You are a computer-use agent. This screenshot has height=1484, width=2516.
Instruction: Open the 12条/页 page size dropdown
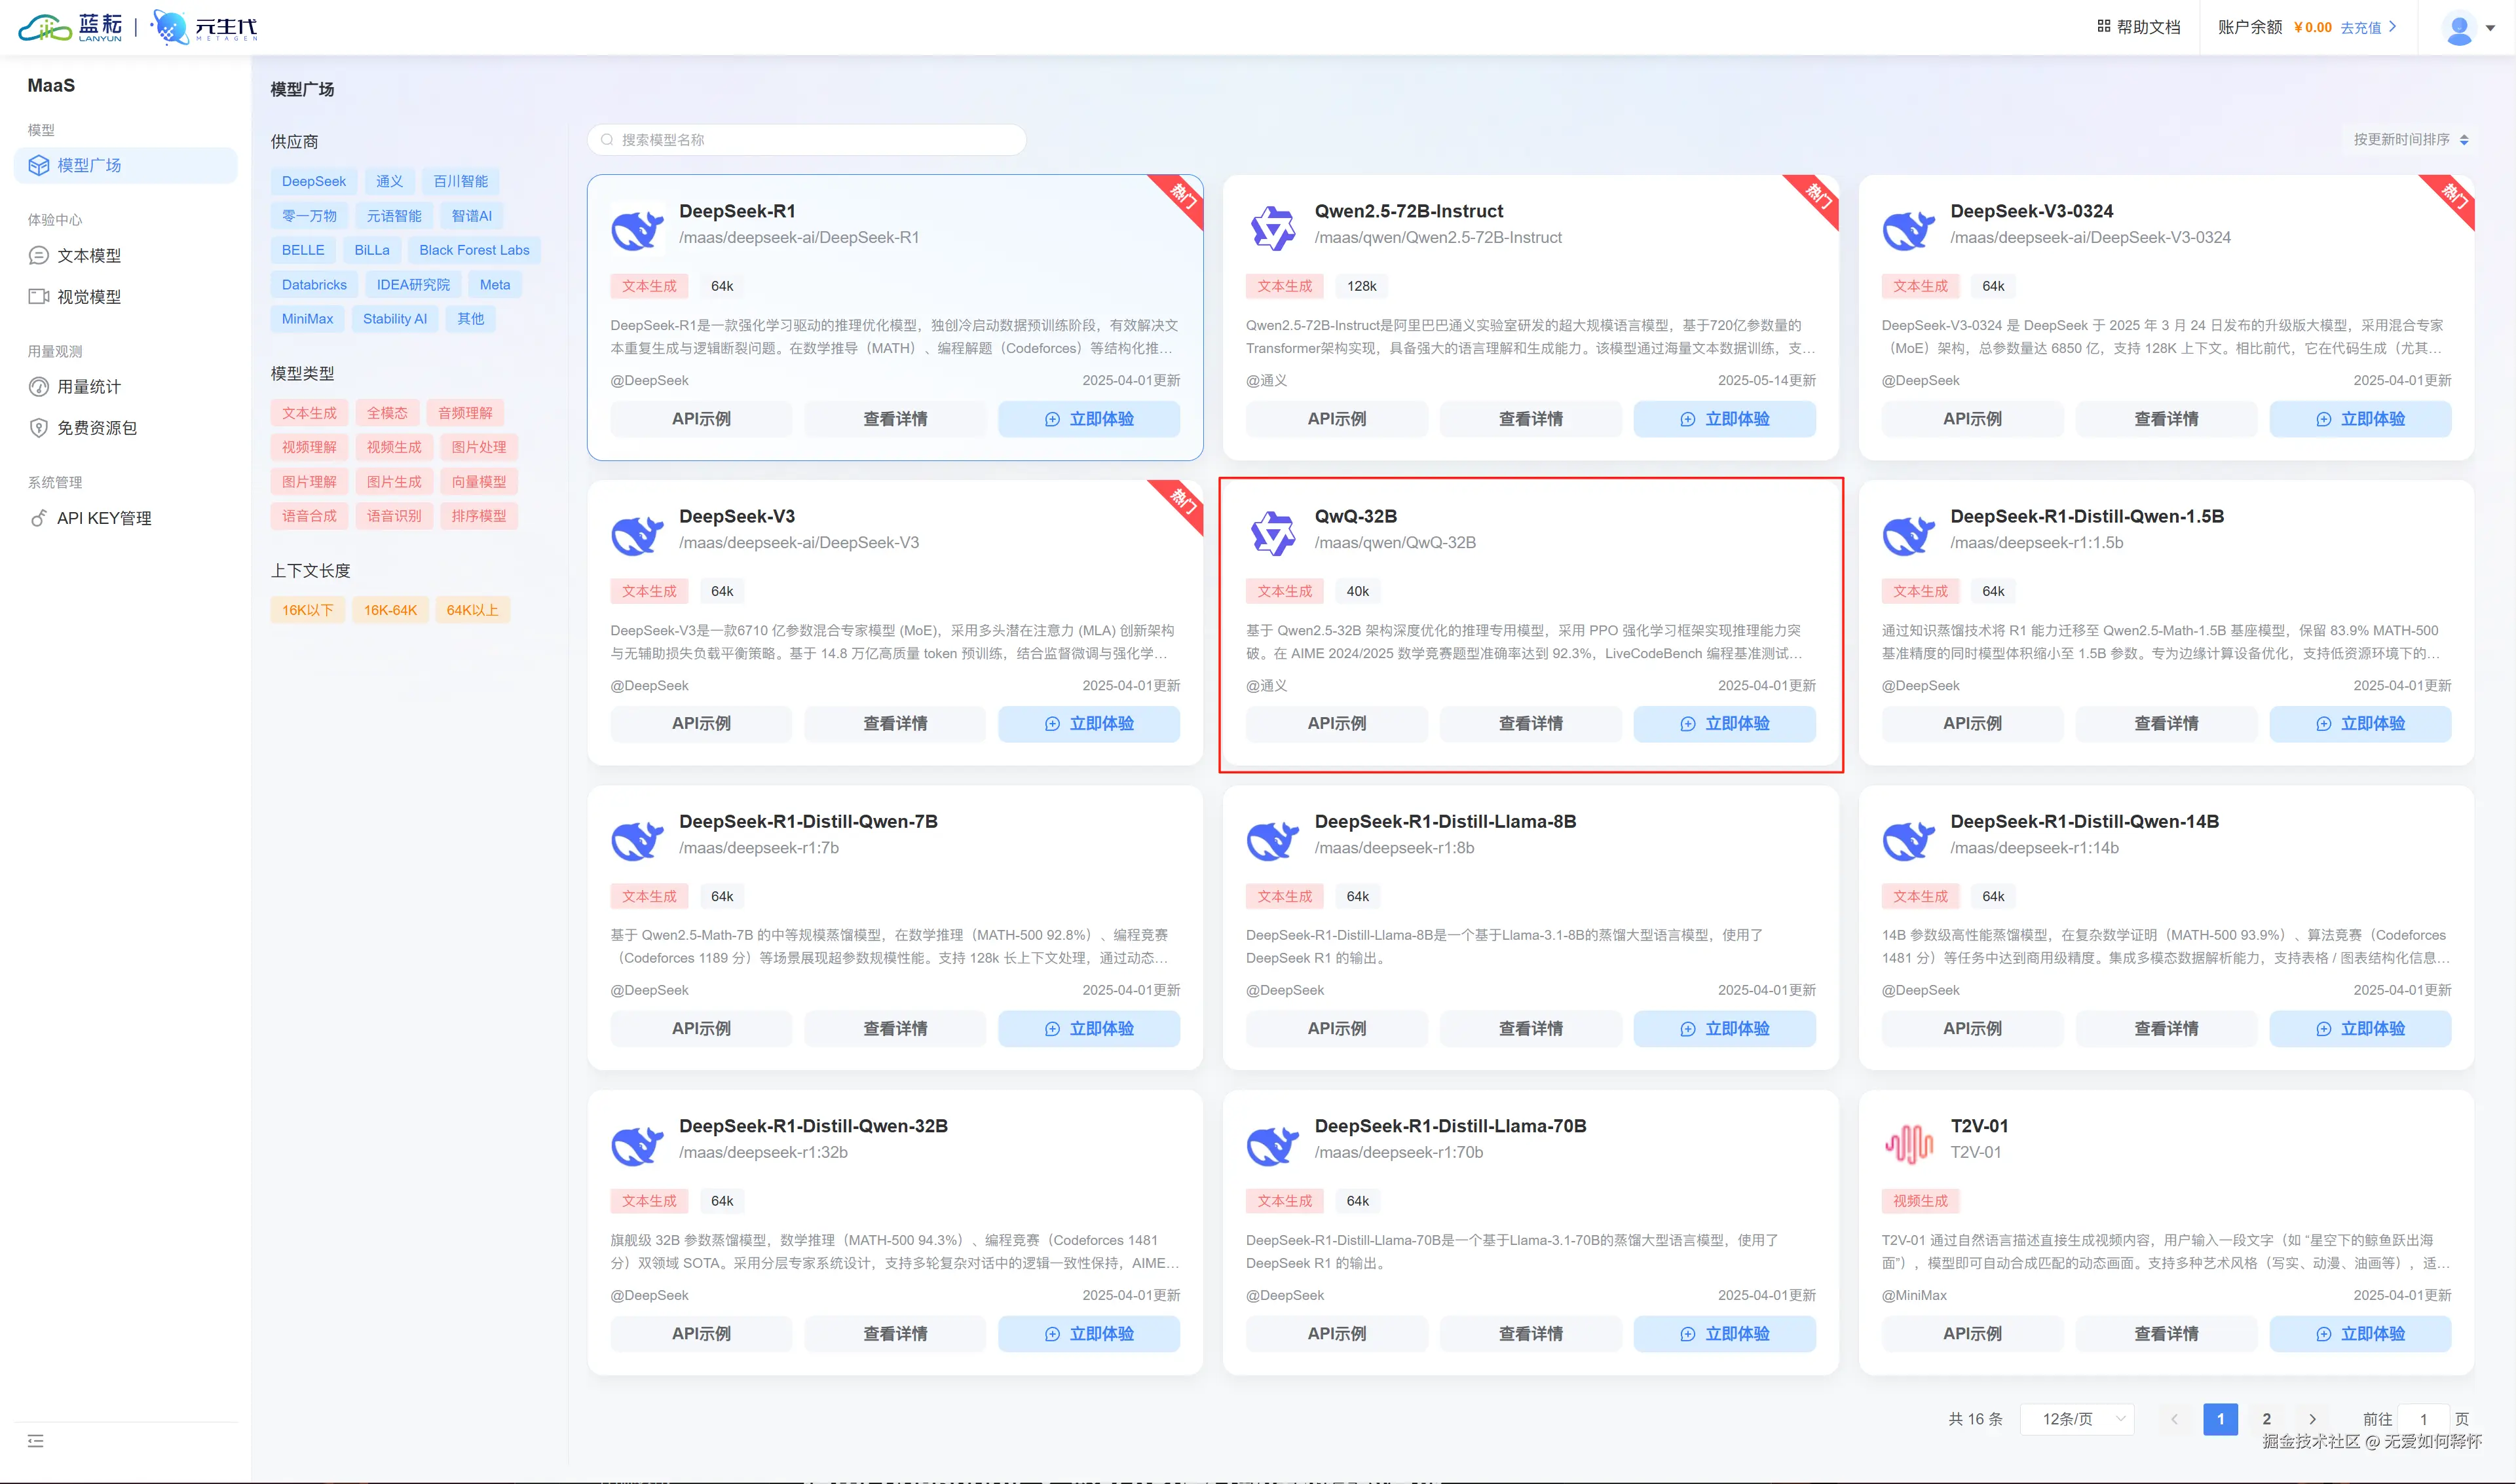coord(2078,1419)
